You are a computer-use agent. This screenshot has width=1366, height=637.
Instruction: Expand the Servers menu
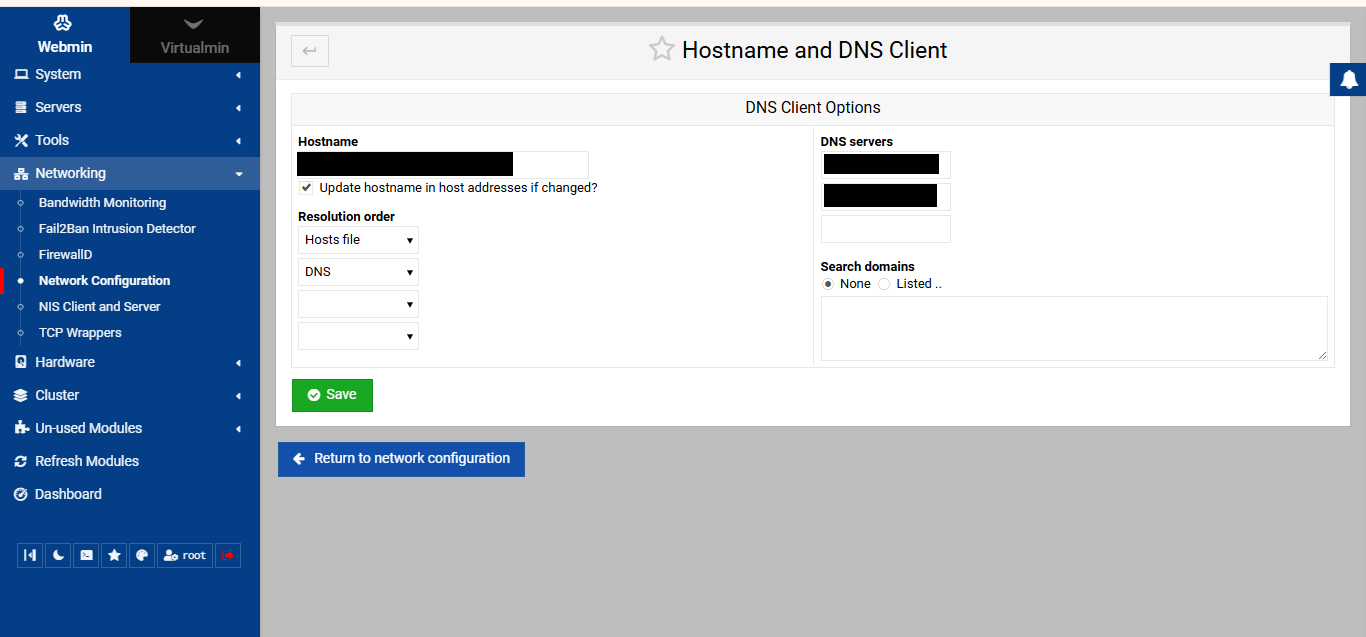pyautogui.click(x=130, y=107)
